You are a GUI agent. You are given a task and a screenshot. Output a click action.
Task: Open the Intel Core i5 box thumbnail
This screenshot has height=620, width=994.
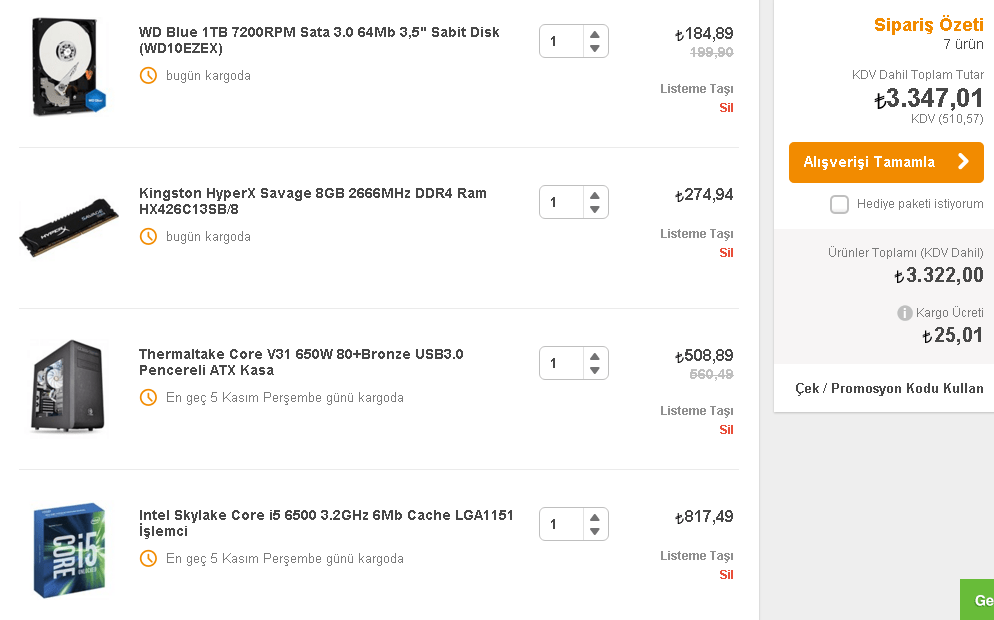[68, 550]
